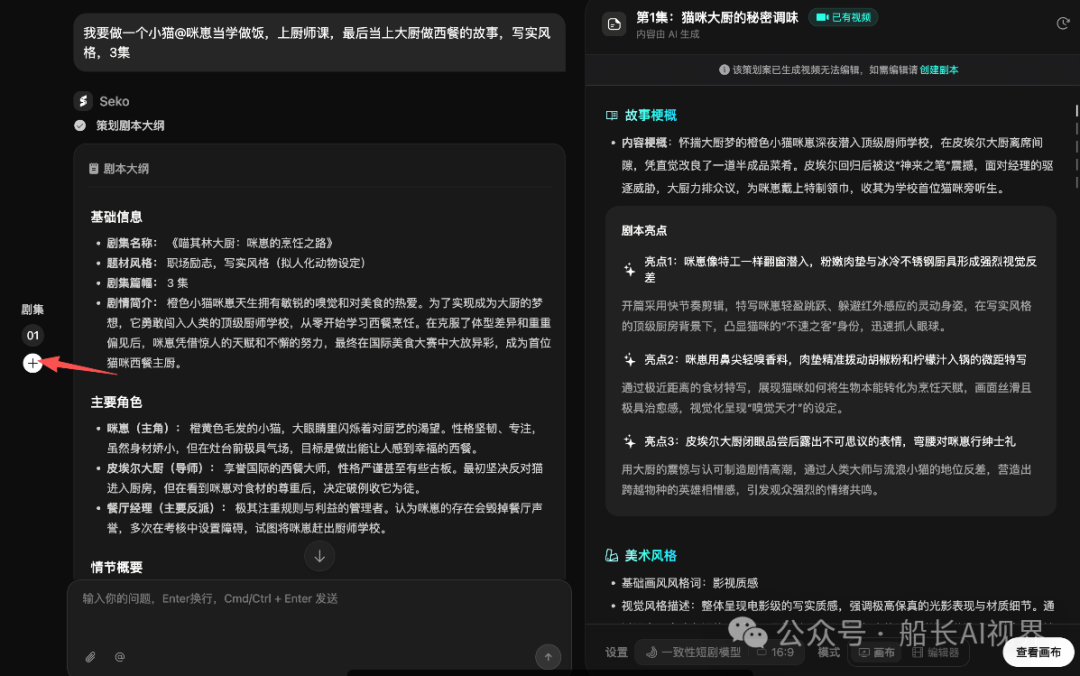Click the 剧集 sidebar label

pos(32,309)
